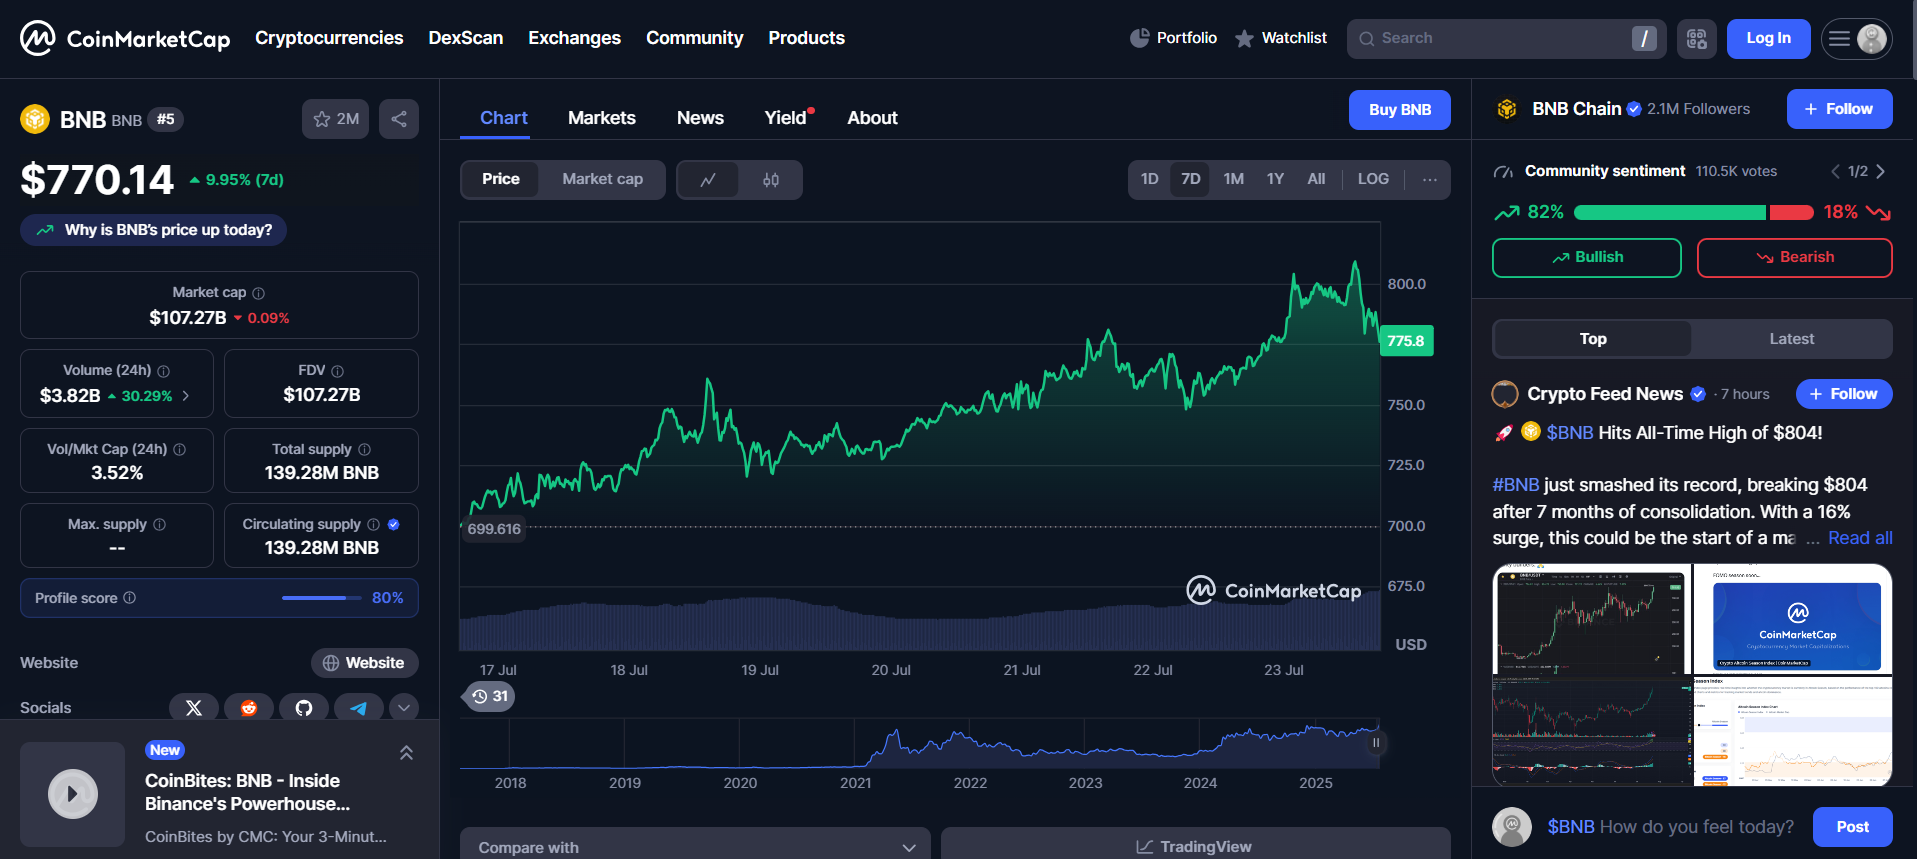
Task: Open the Products menu
Action: click(x=807, y=38)
